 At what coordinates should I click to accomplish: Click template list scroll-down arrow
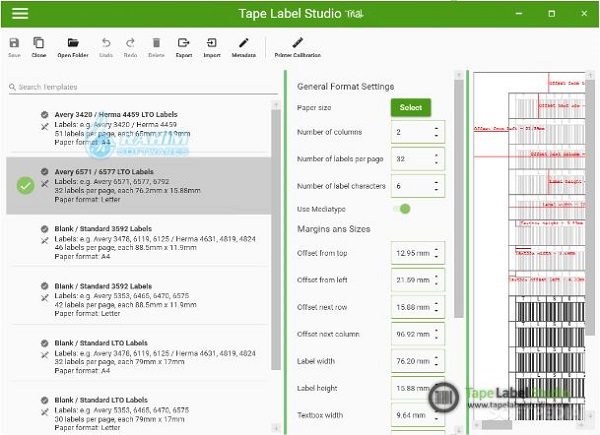point(276,428)
